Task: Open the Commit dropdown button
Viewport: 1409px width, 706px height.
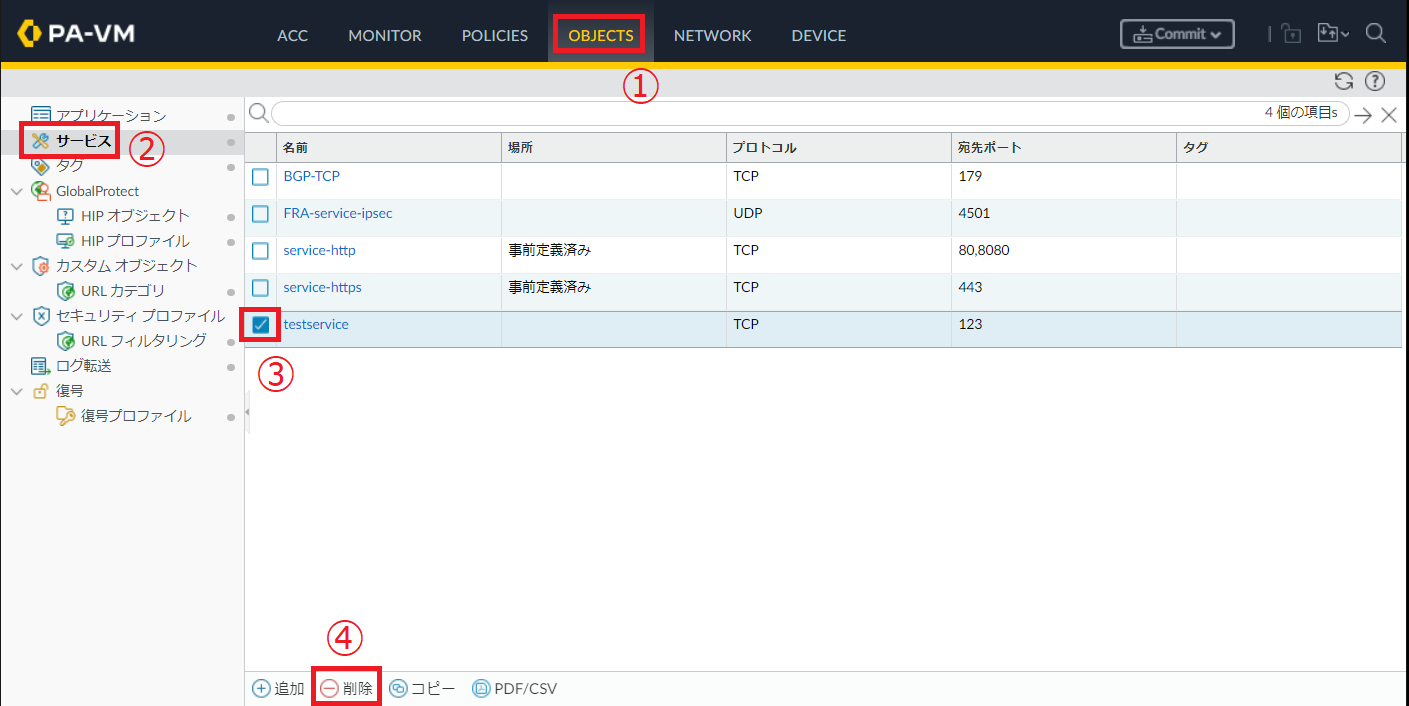Action: pyautogui.click(x=1177, y=34)
